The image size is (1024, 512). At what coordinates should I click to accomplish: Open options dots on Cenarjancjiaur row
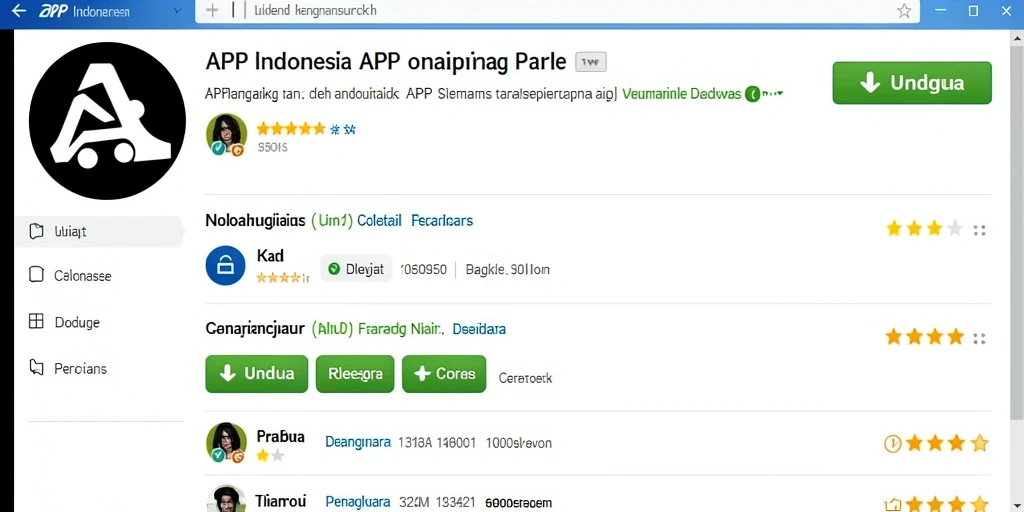pyautogui.click(x=979, y=338)
